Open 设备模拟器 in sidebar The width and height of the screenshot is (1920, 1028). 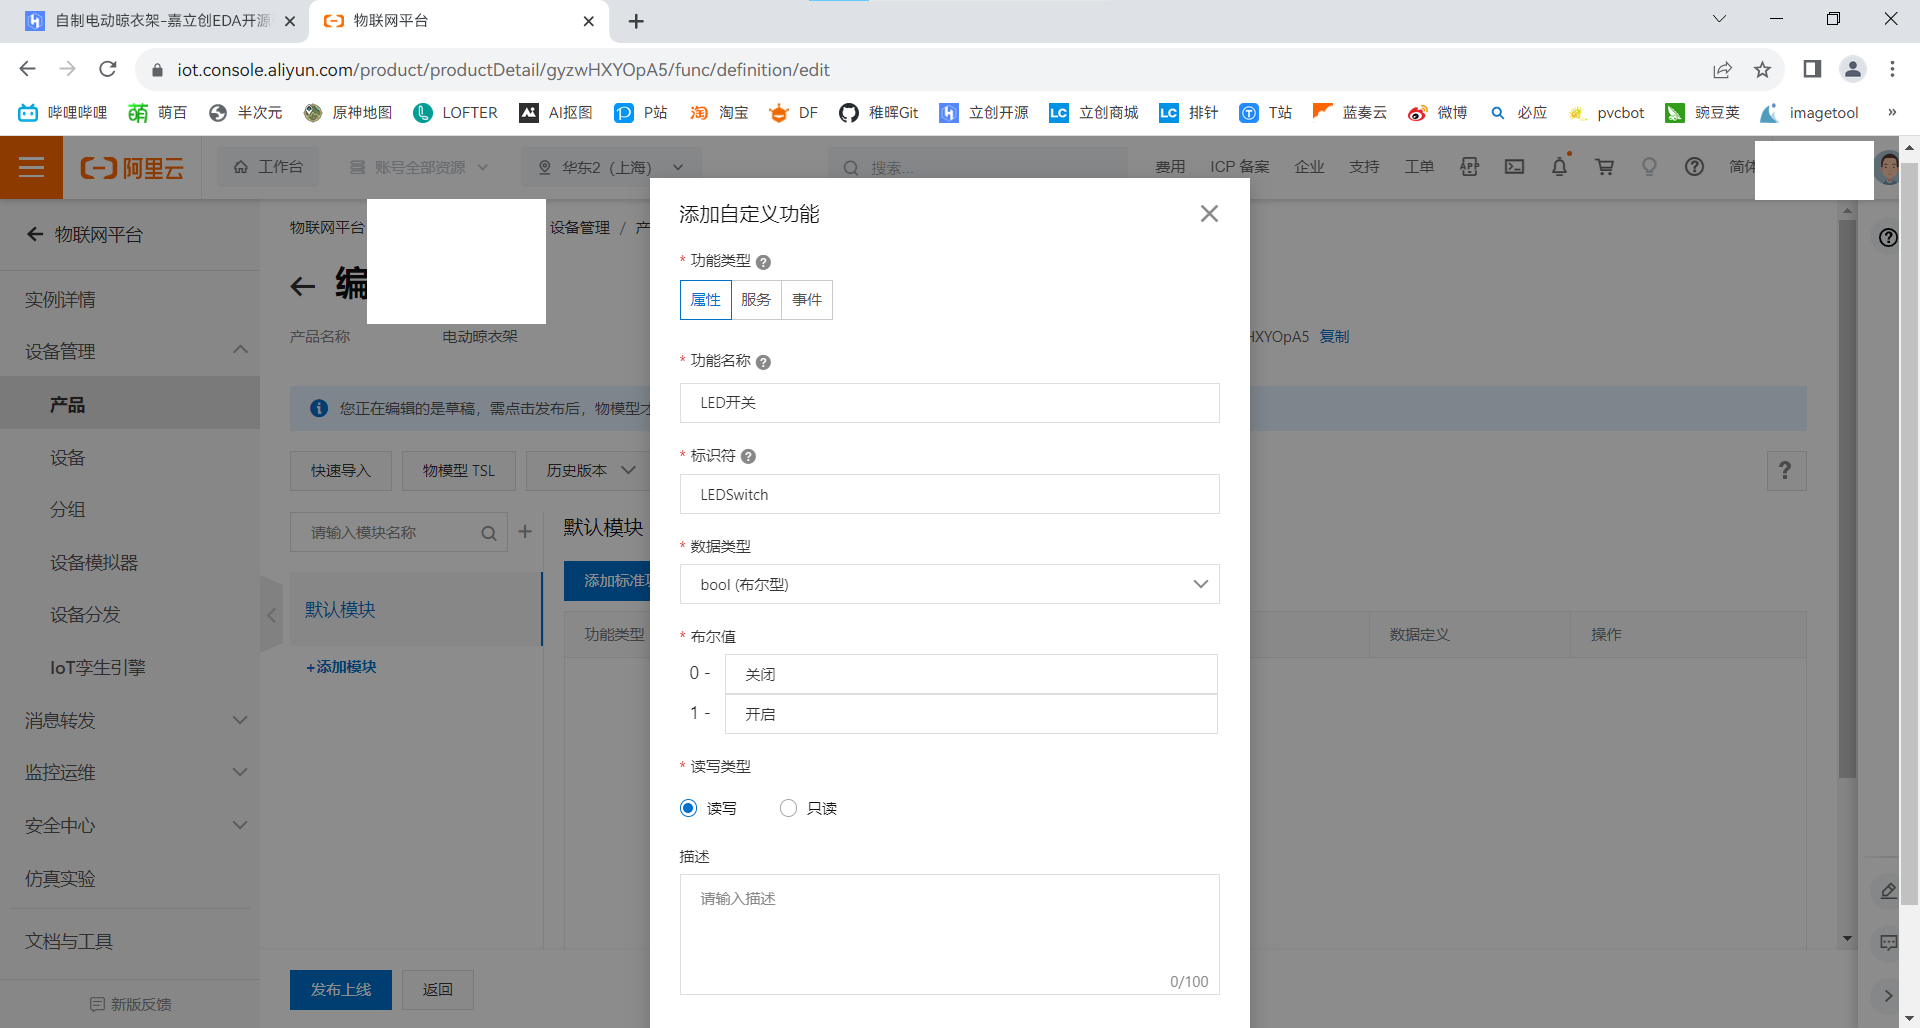[94, 563]
